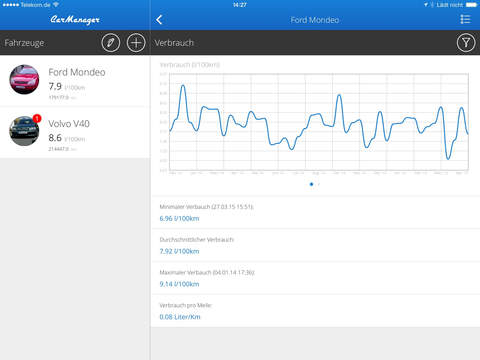Switch to the second chart page dot
The height and width of the screenshot is (360, 480).
click(319, 184)
